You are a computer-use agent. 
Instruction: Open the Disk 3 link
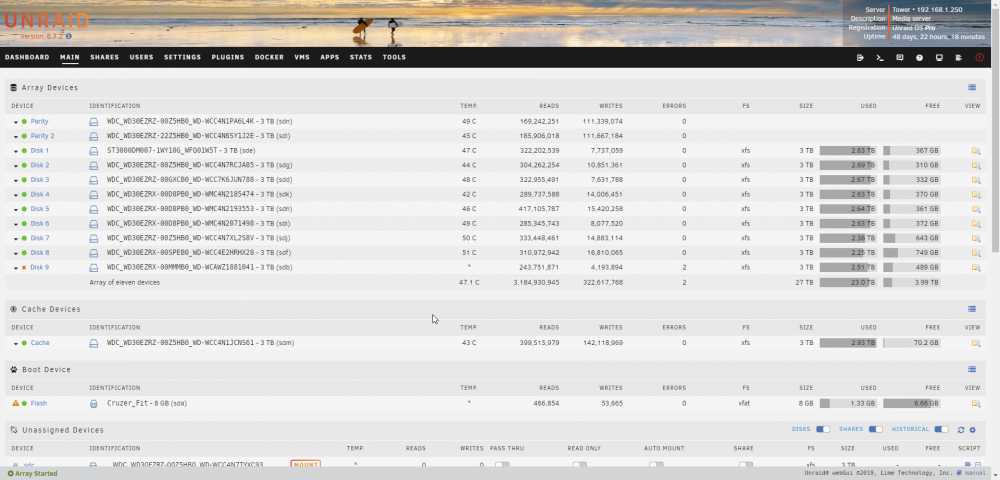click(x=40, y=180)
